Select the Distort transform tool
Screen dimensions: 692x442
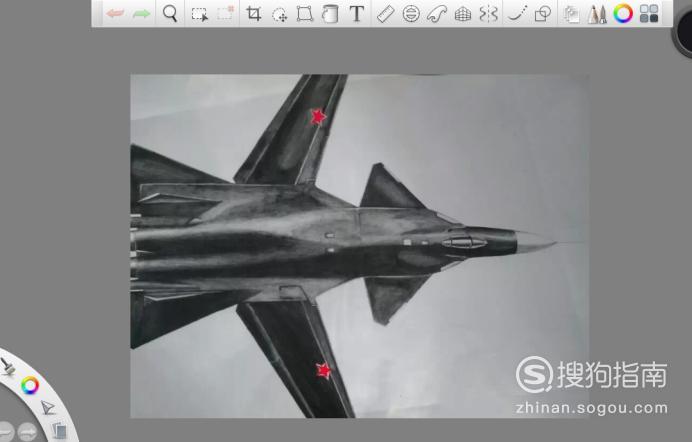point(305,14)
